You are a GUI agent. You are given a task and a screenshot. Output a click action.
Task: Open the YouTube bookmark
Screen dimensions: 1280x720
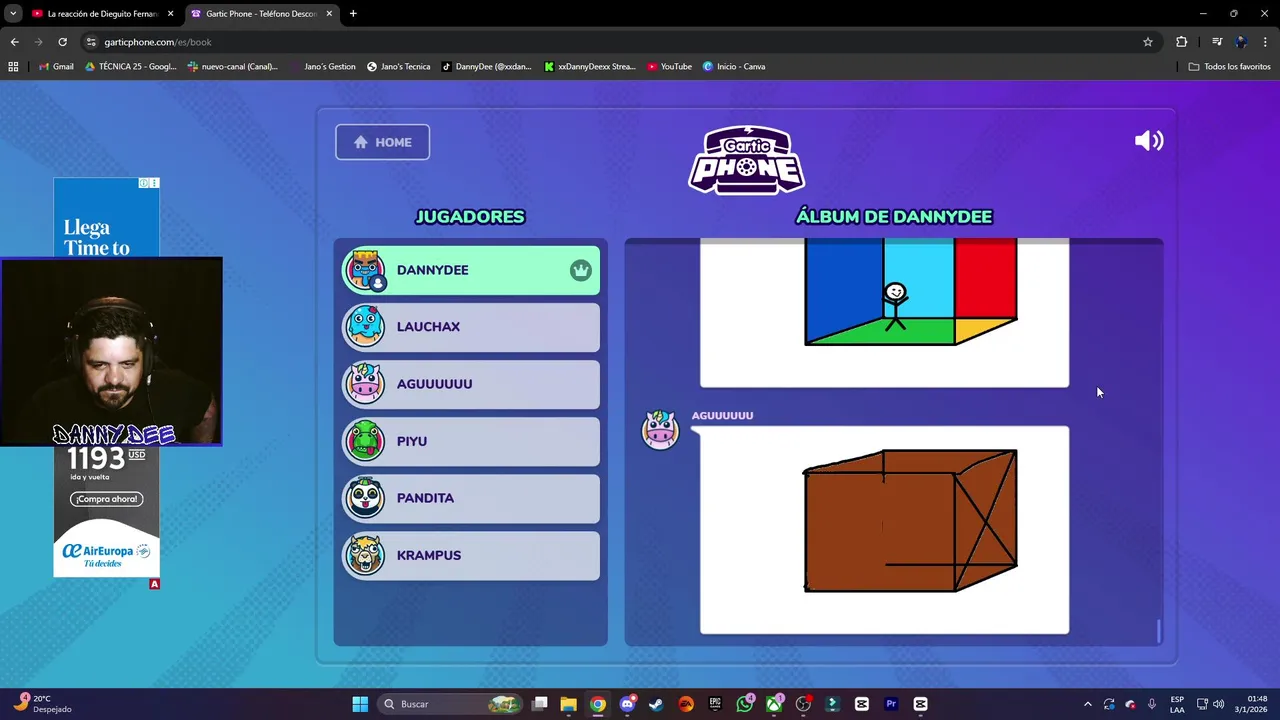669,67
